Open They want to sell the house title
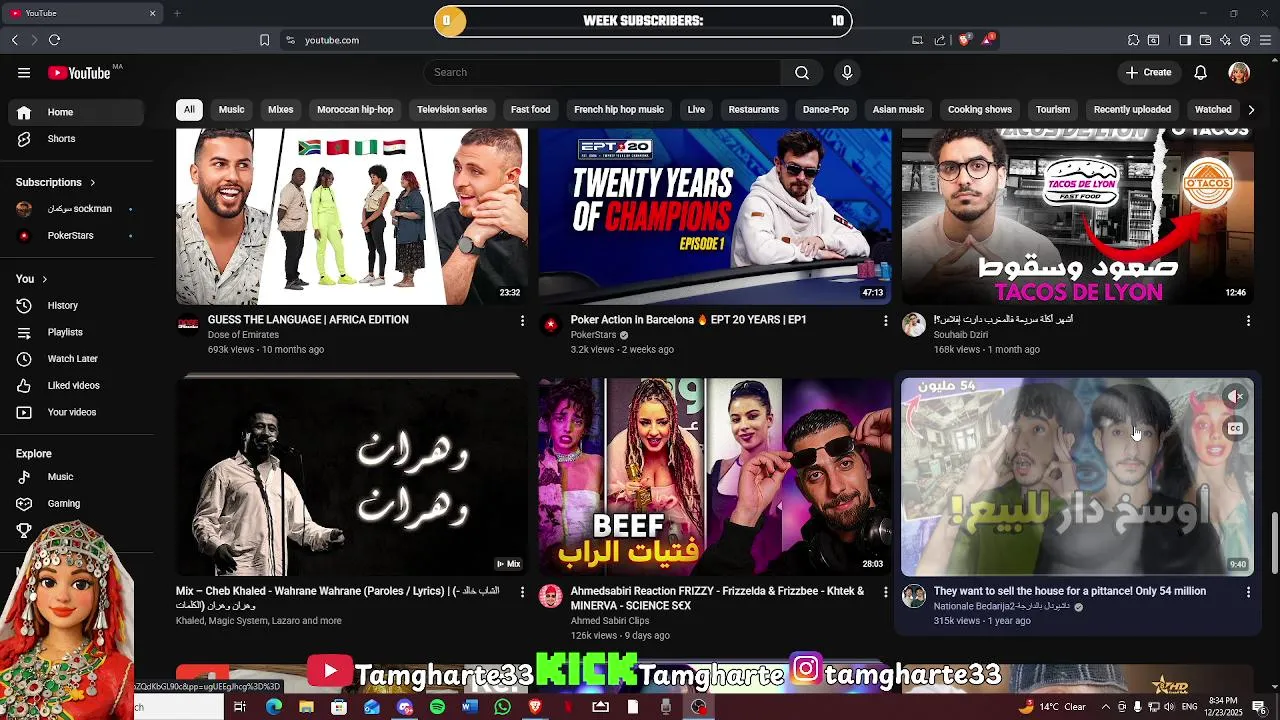Image resolution: width=1280 pixels, height=720 pixels. click(x=1070, y=591)
